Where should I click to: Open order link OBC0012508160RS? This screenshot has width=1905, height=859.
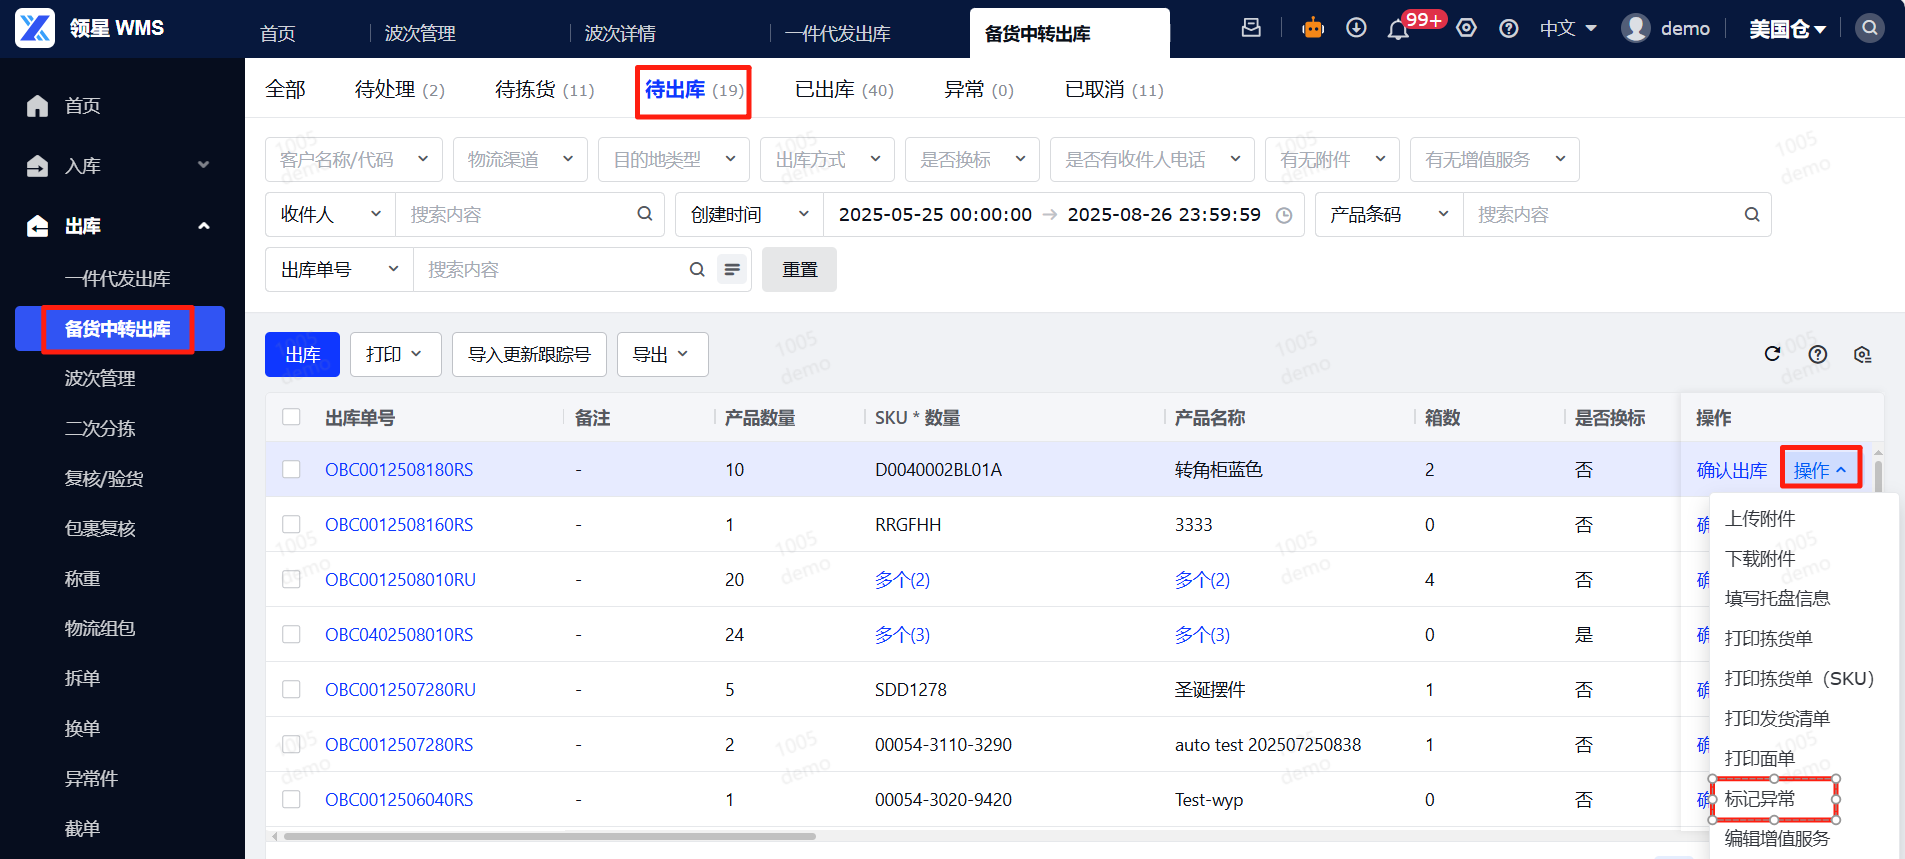point(399,525)
